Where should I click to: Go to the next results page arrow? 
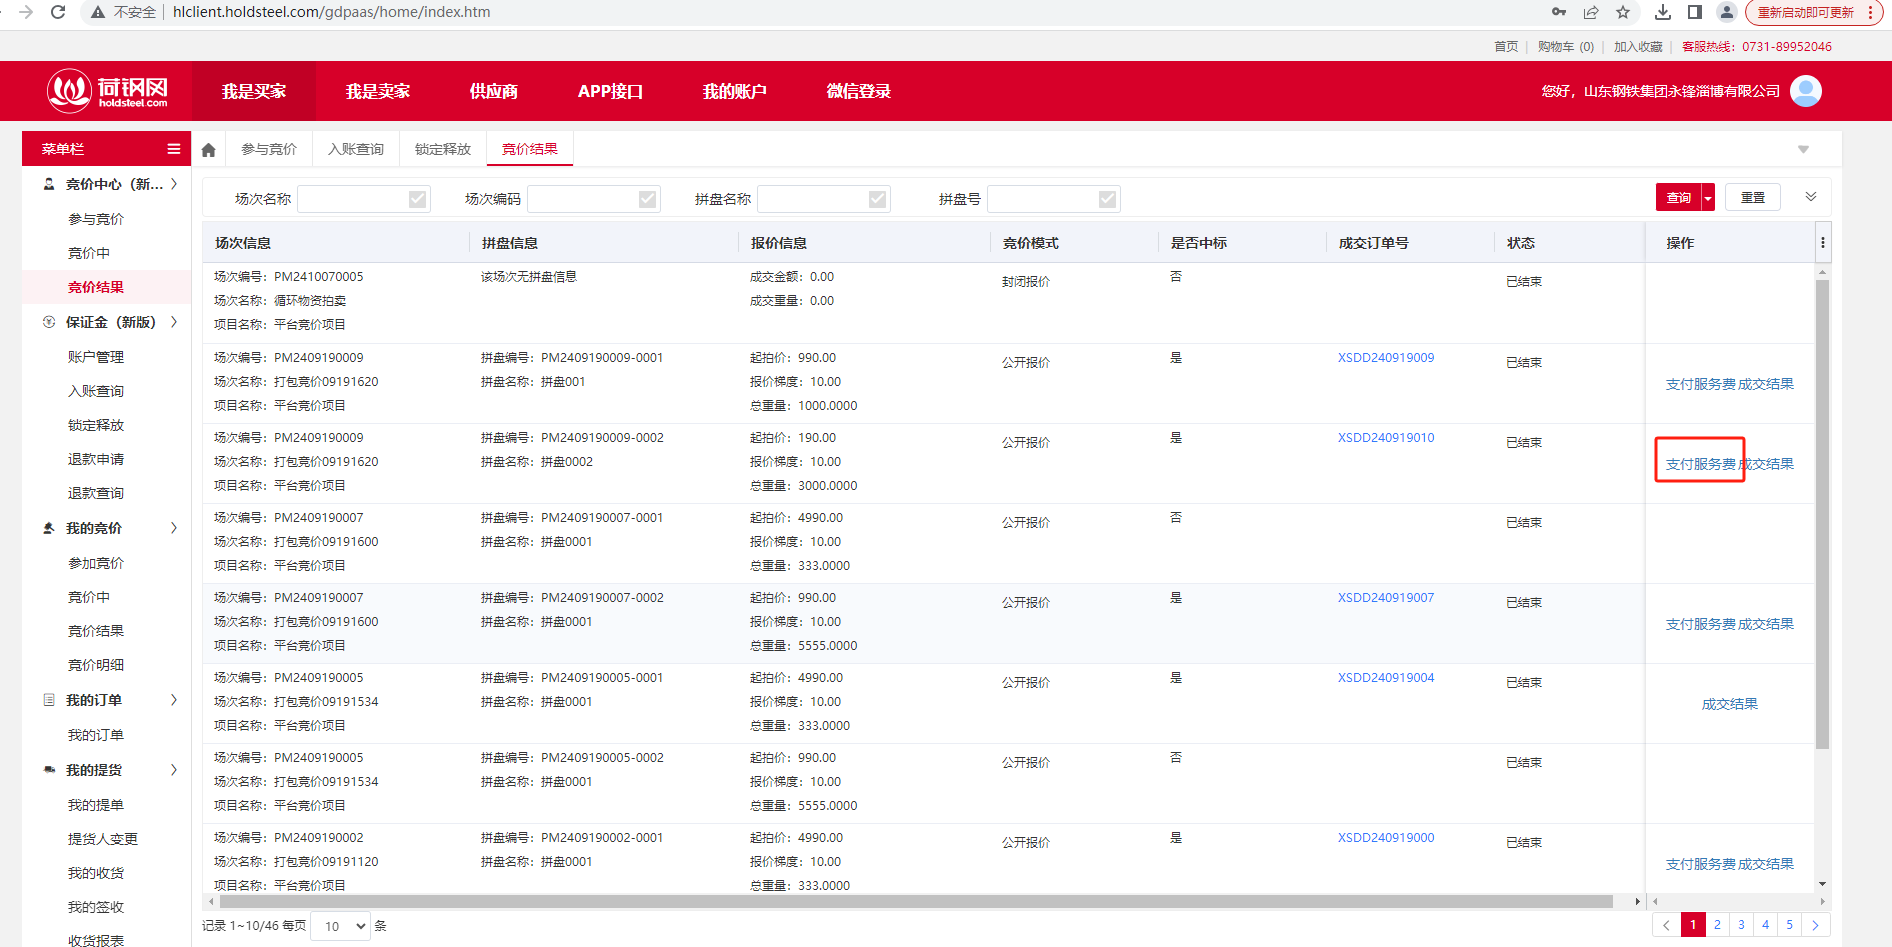click(1815, 925)
